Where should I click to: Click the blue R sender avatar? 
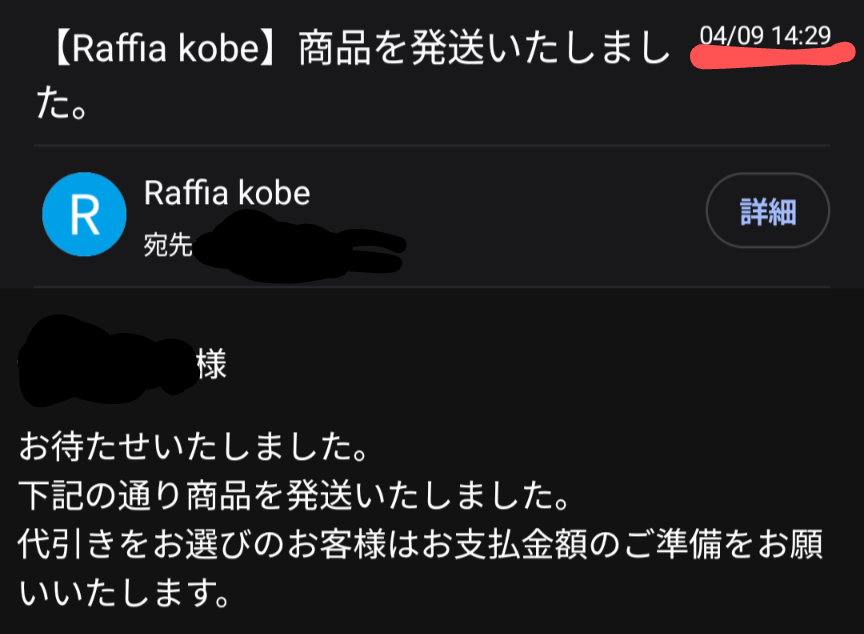(84, 214)
